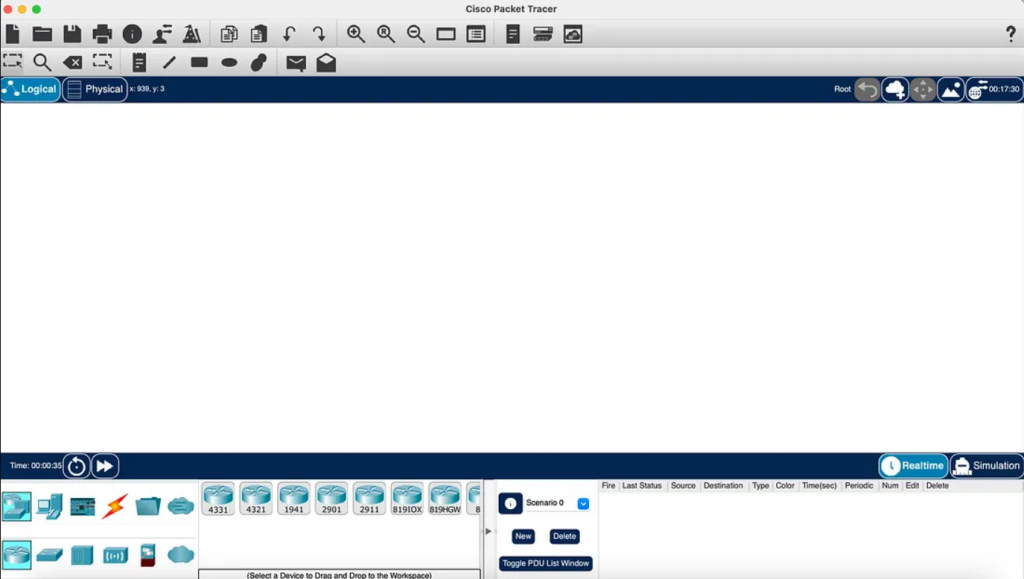Create a new file with the New icon
The height and width of the screenshot is (579, 1024).
tap(12, 34)
